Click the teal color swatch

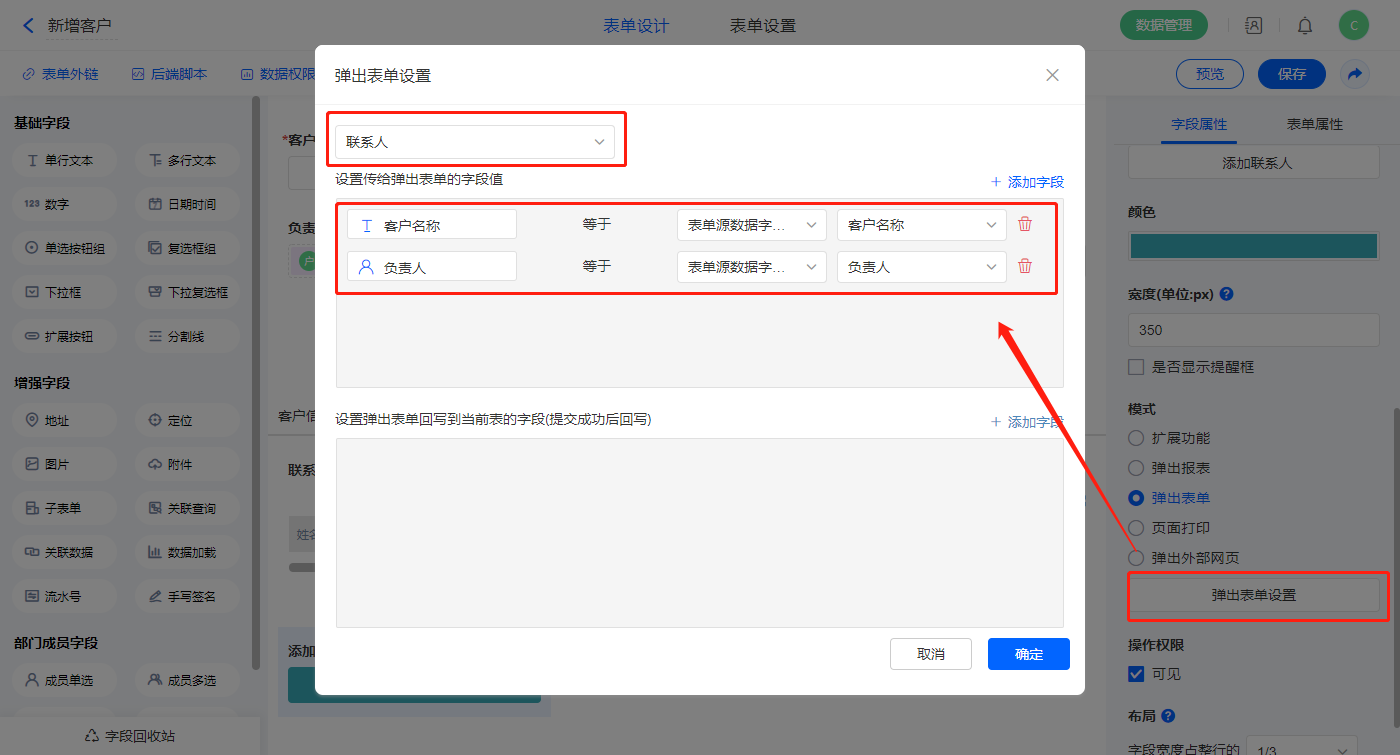click(x=1253, y=246)
